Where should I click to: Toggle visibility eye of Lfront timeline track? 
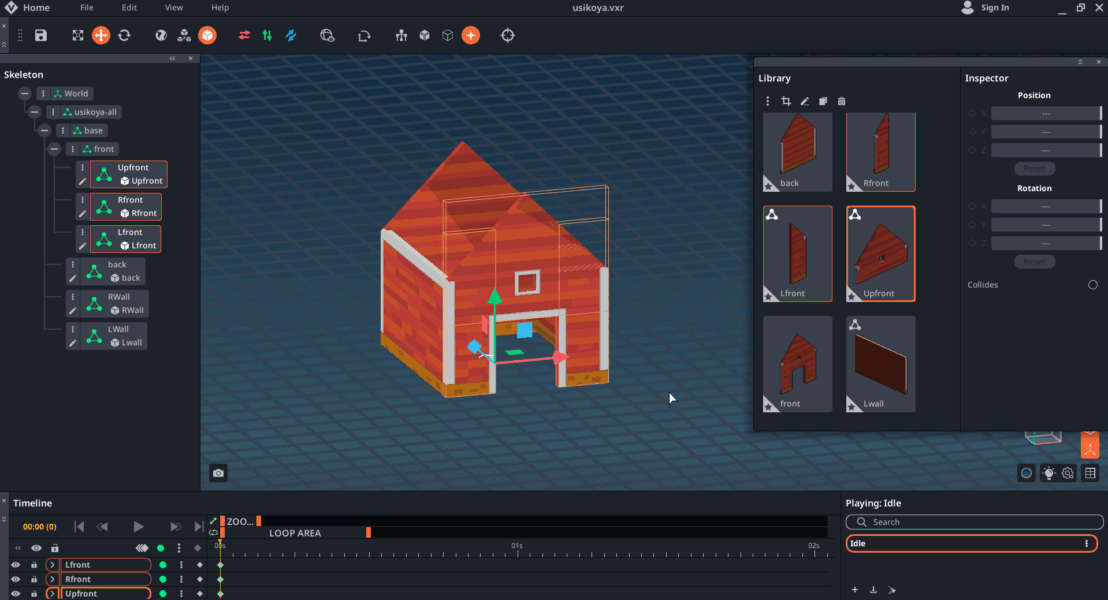coord(16,565)
